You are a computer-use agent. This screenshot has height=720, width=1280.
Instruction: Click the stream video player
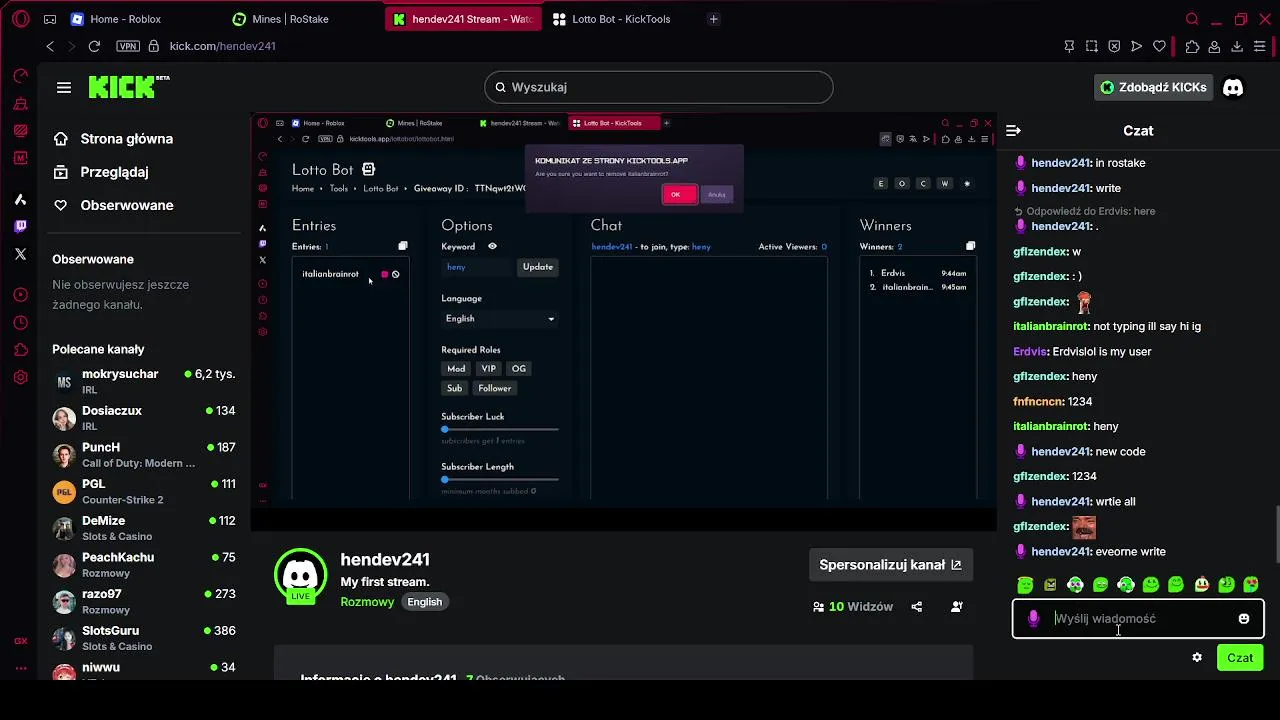[x=623, y=320]
